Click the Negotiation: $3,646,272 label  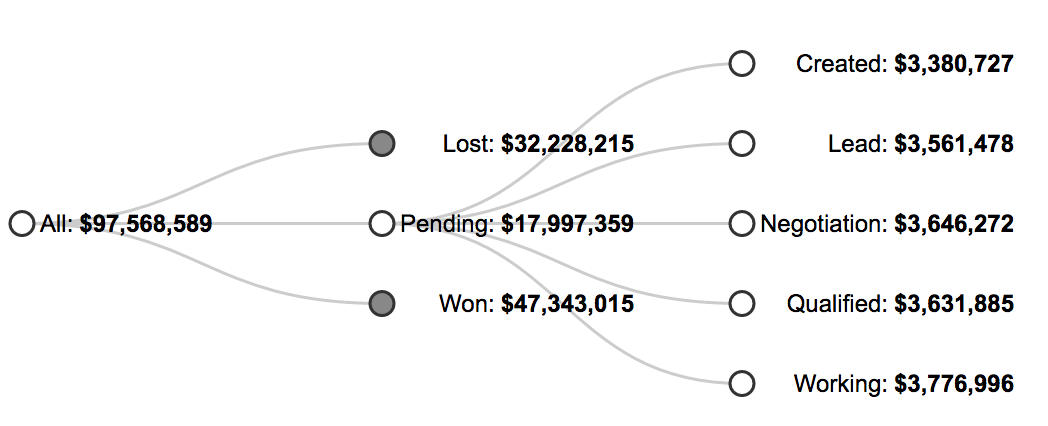[x=887, y=224]
